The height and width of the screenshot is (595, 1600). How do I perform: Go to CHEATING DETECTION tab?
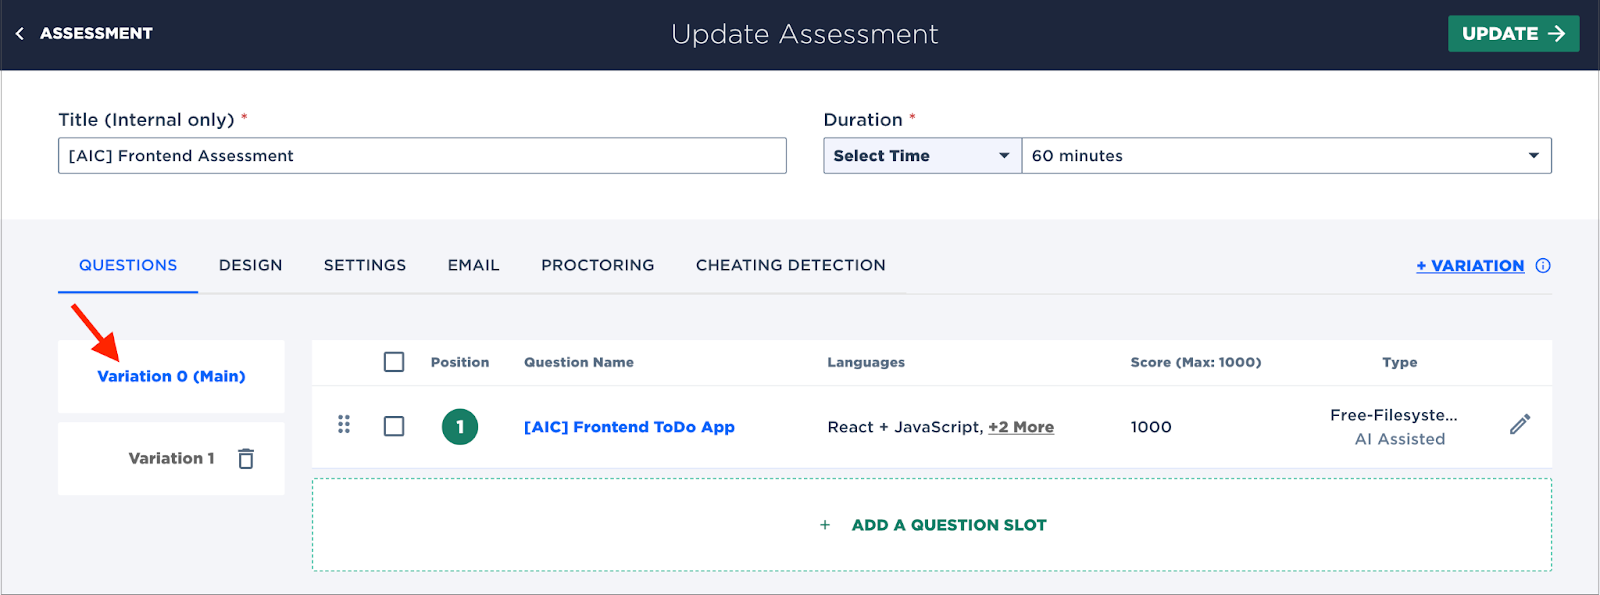point(791,265)
